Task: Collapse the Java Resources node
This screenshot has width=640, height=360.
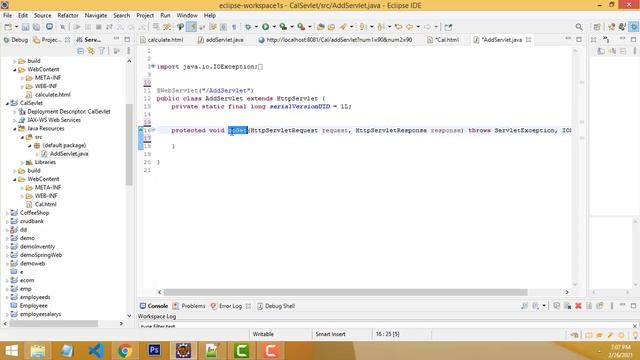Action: click(x=15, y=129)
